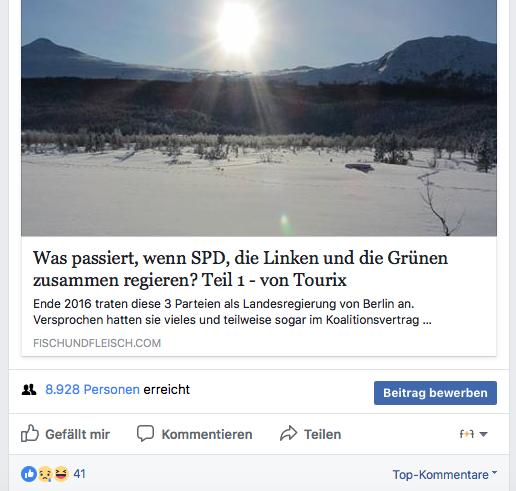Click the 41 reactions count
The height and width of the screenshot is (491, 516).
click(x=79, y=474)
